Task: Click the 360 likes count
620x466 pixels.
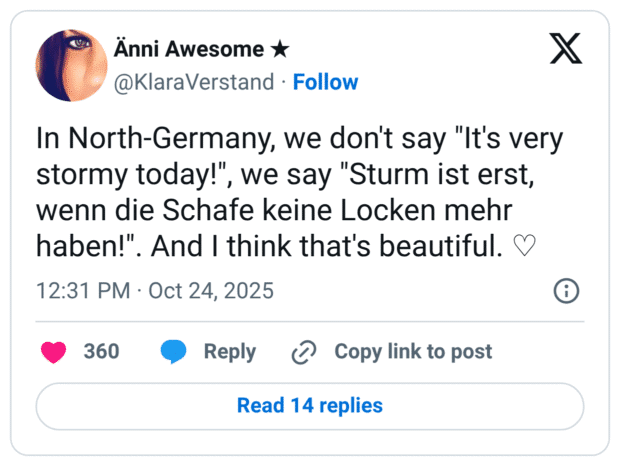Action: pos(101,352)
